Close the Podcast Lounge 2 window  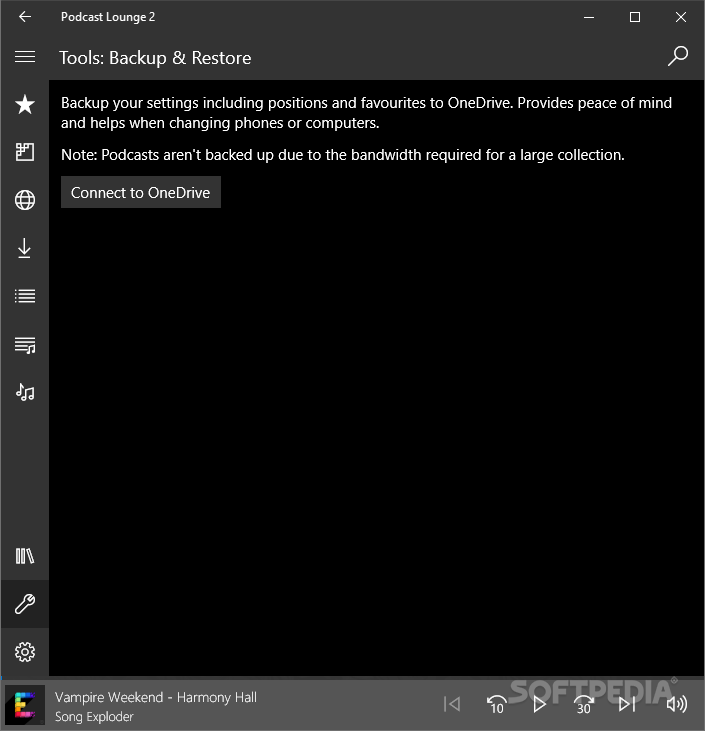click(x=681, y=17)
